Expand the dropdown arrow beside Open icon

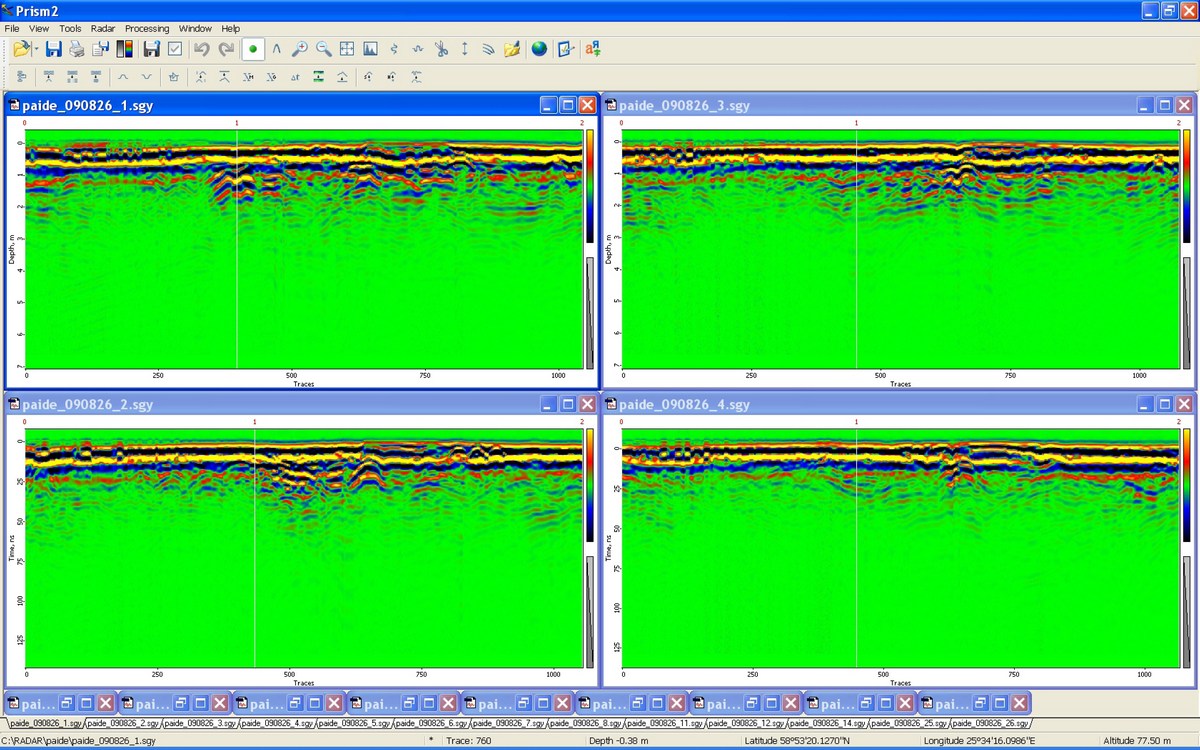click(x=37, y=49)
